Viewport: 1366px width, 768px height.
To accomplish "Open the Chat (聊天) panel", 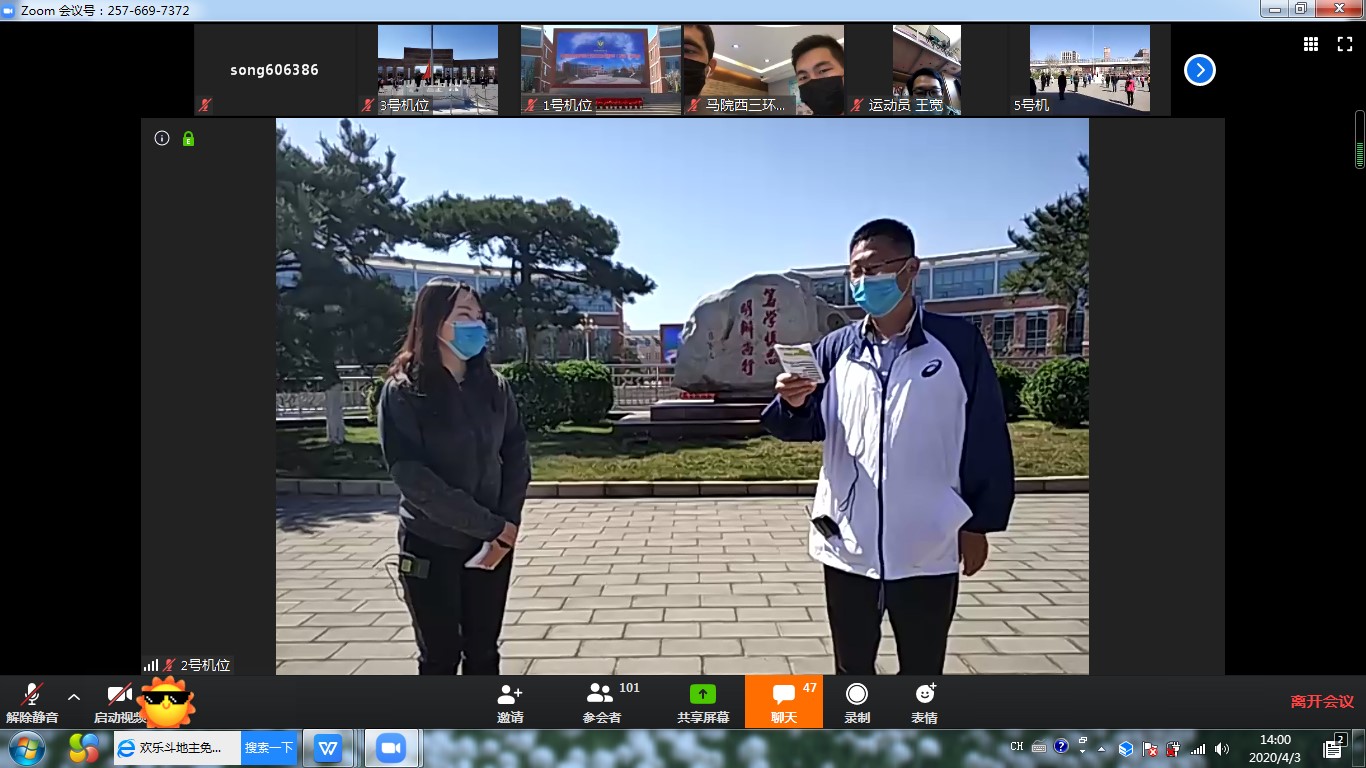I will click(784, 694).
